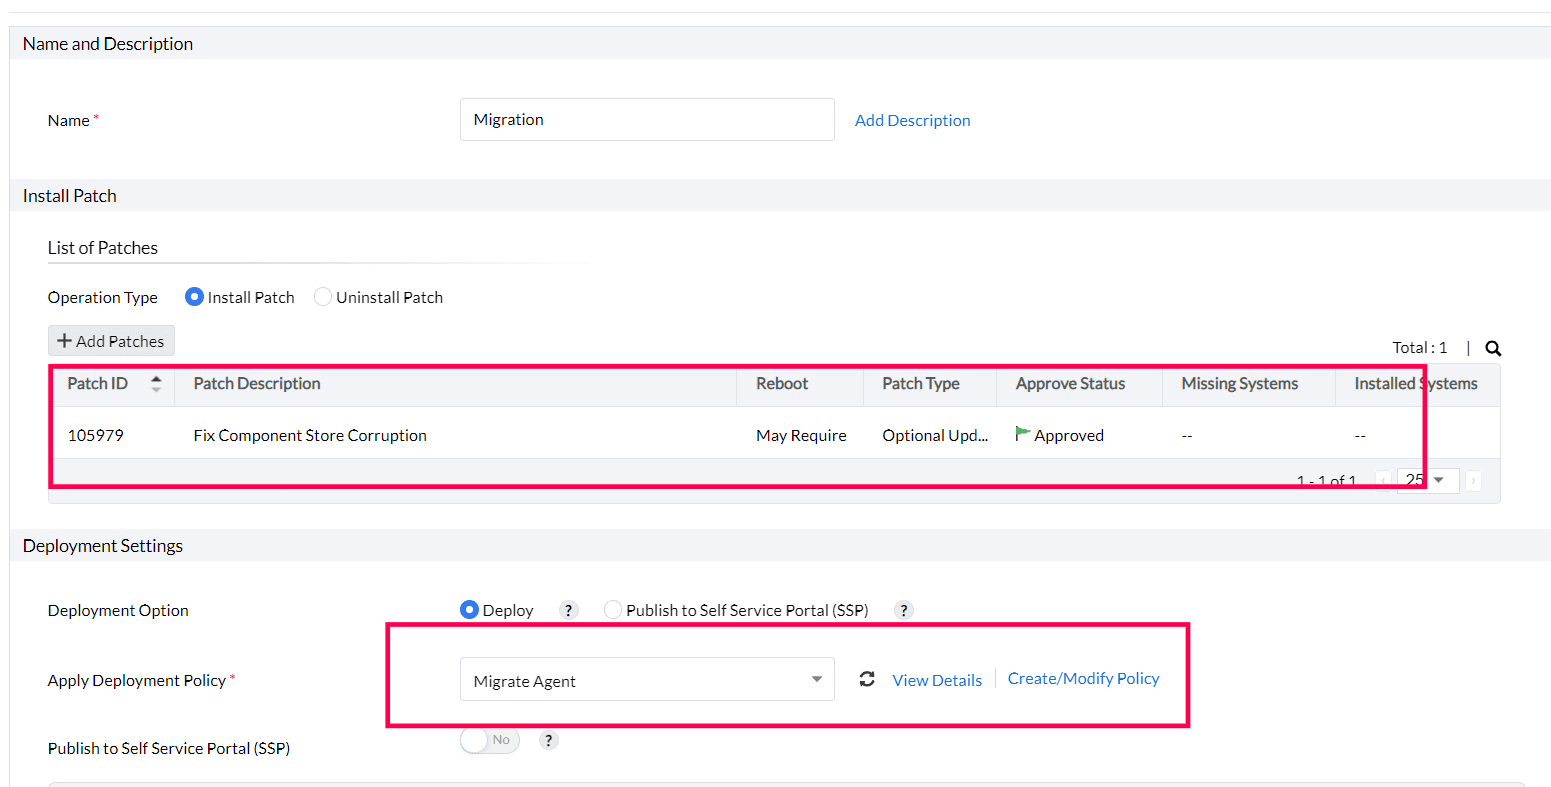Search the patch list with magnifier icon
The image size is (1551, 787).
[x=1493, y=348]
